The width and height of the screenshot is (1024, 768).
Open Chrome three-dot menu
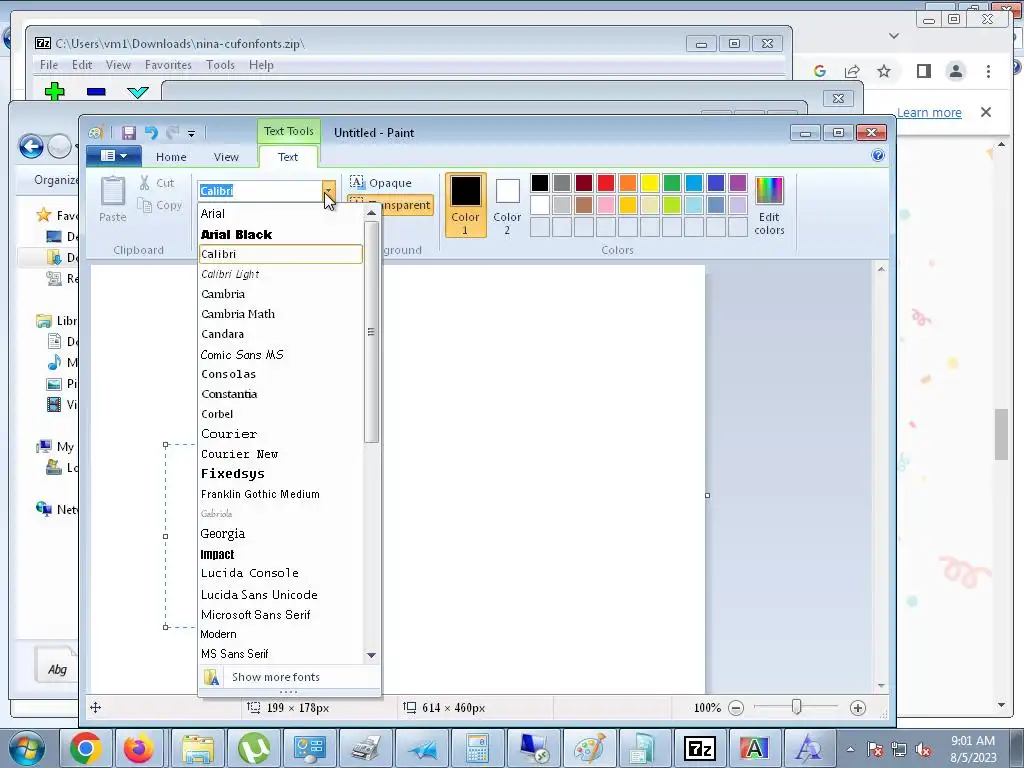pos(988,71)
